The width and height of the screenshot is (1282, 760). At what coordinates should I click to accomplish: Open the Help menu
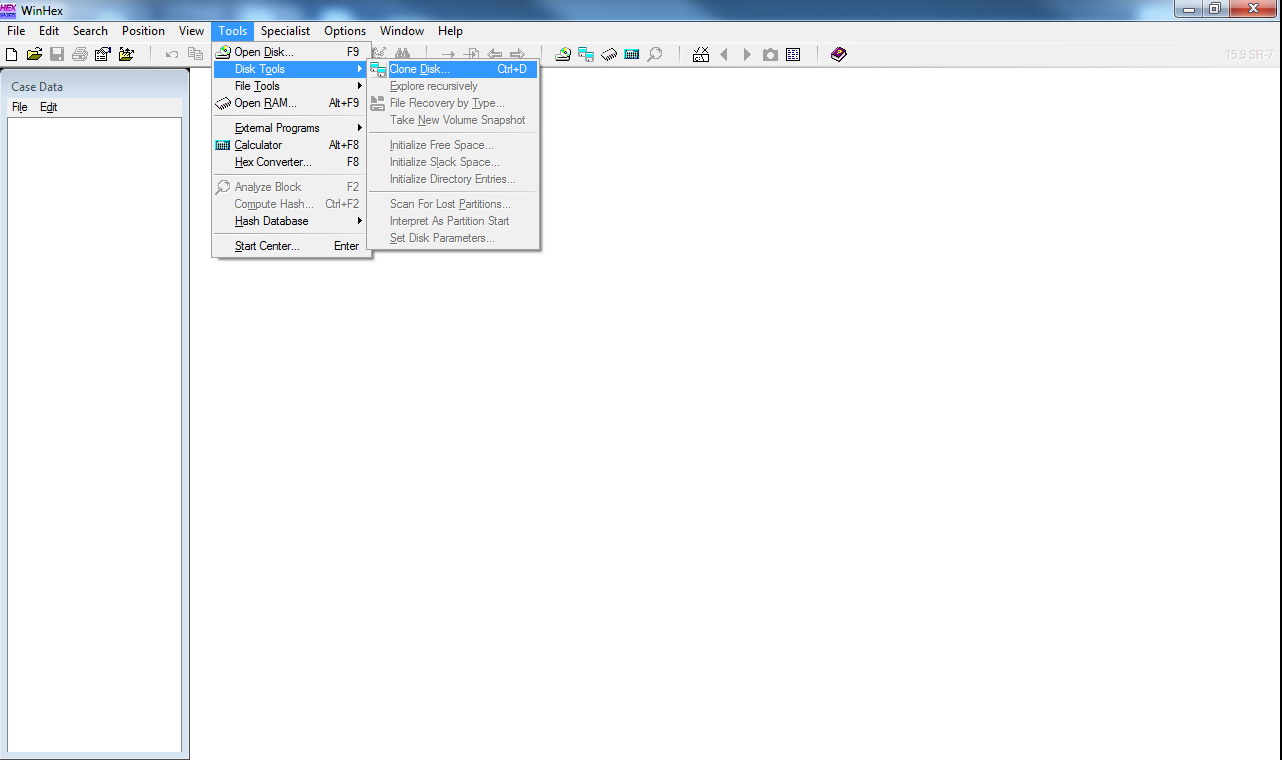click(x=450, y=31)
